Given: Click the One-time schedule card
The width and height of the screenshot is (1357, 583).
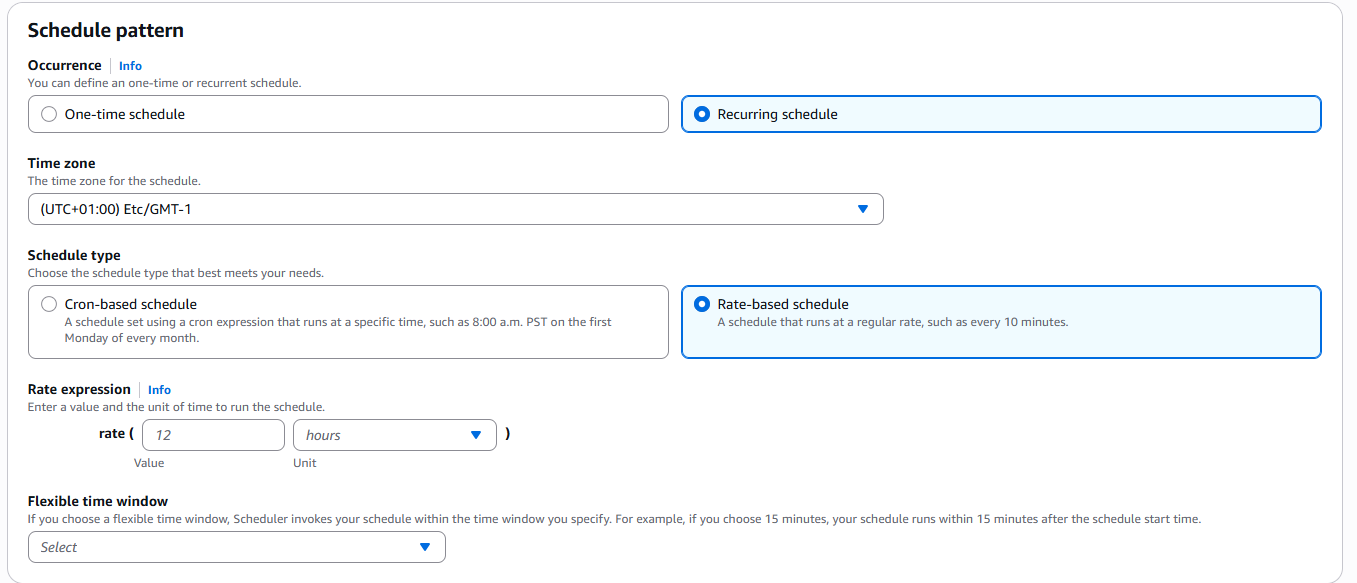Looking at the screenshot, I should [x=348, y=113].
